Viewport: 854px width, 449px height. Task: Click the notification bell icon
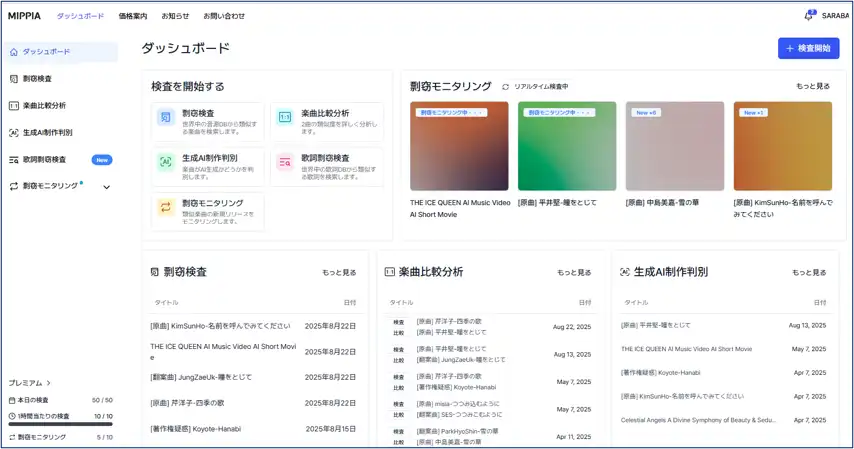click(809, 16)
